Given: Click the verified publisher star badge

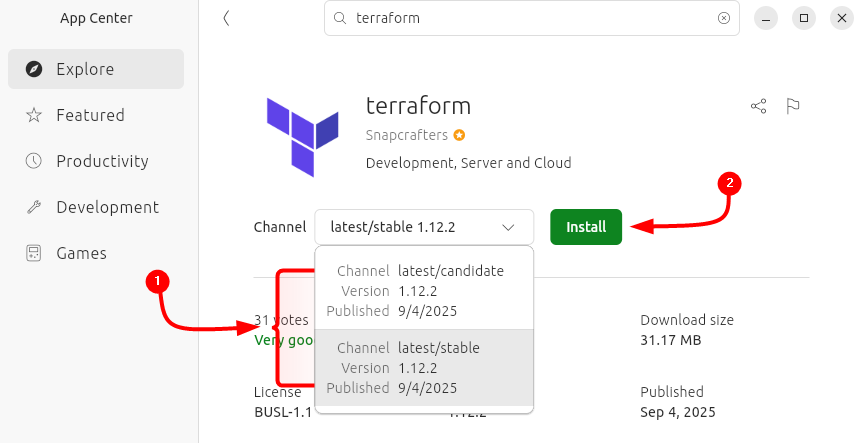Looking at the screenshot, I should [x=459, y=135].
